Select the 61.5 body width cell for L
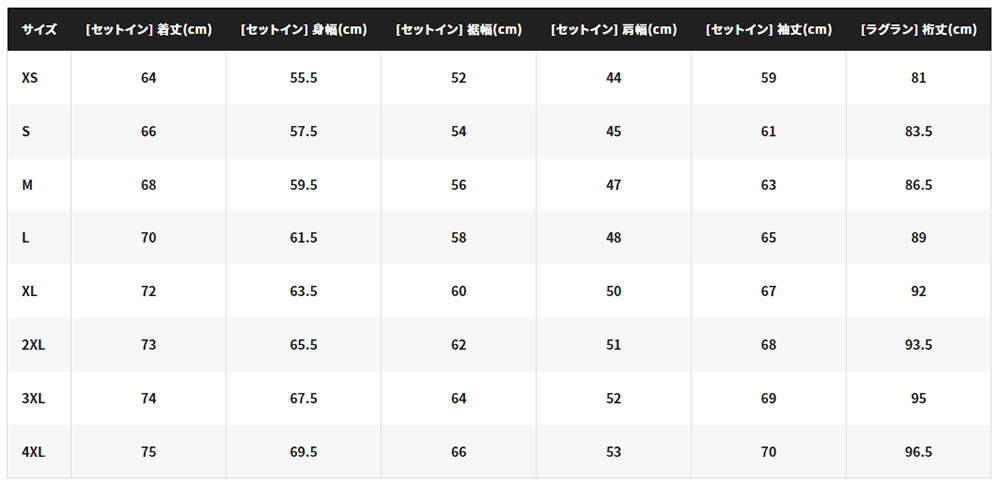The width and height of the screenshot is (1000, 487). [x=304, y=238]
